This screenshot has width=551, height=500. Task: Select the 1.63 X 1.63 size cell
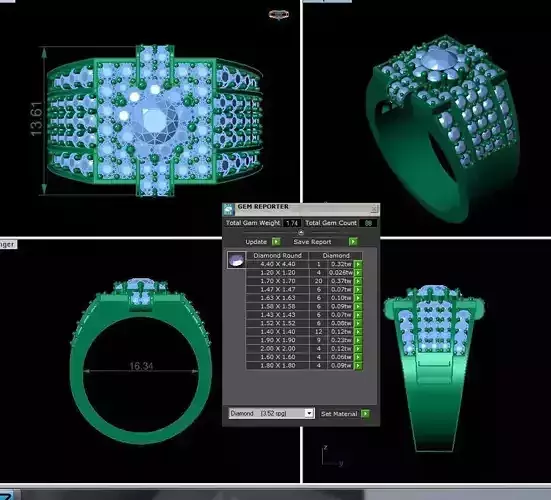[x=278, y=298]
